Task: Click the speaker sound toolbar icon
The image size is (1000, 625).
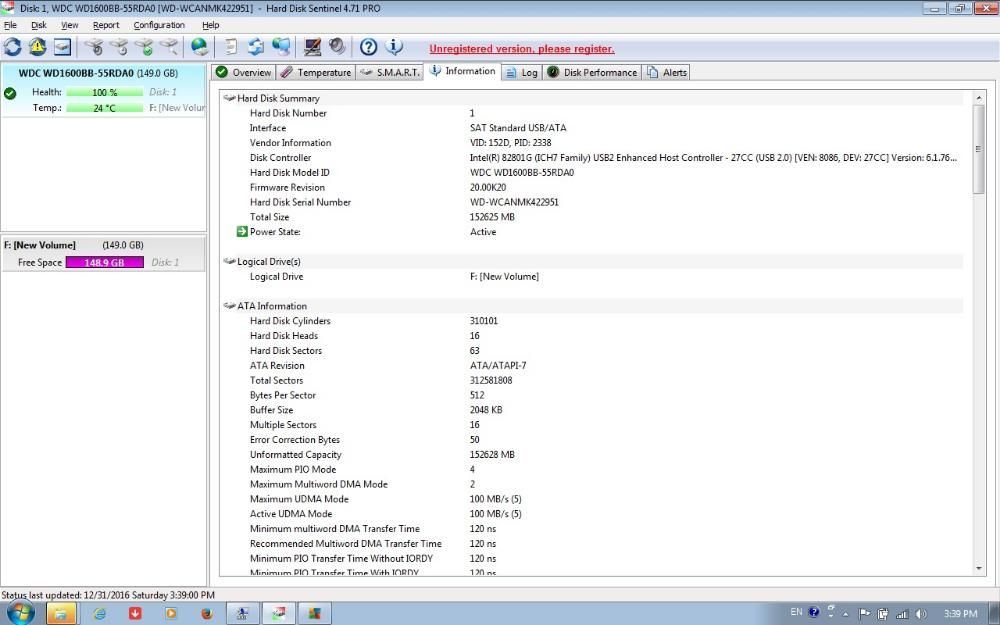Action: tap(337, 47)
